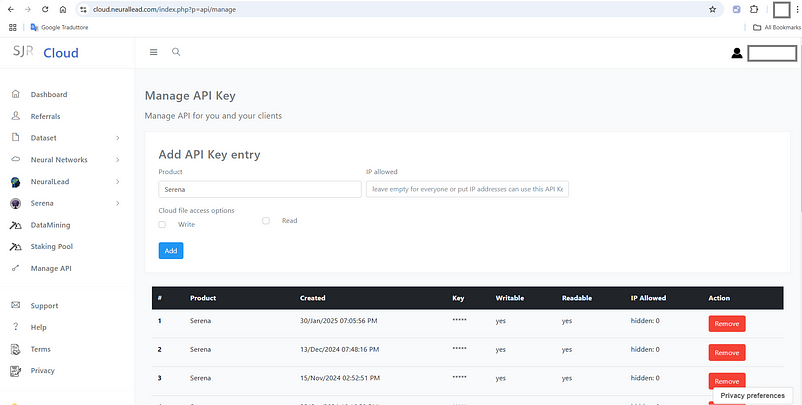Open Help in the sidebar
802x405 pixels.
click(38, 327)
